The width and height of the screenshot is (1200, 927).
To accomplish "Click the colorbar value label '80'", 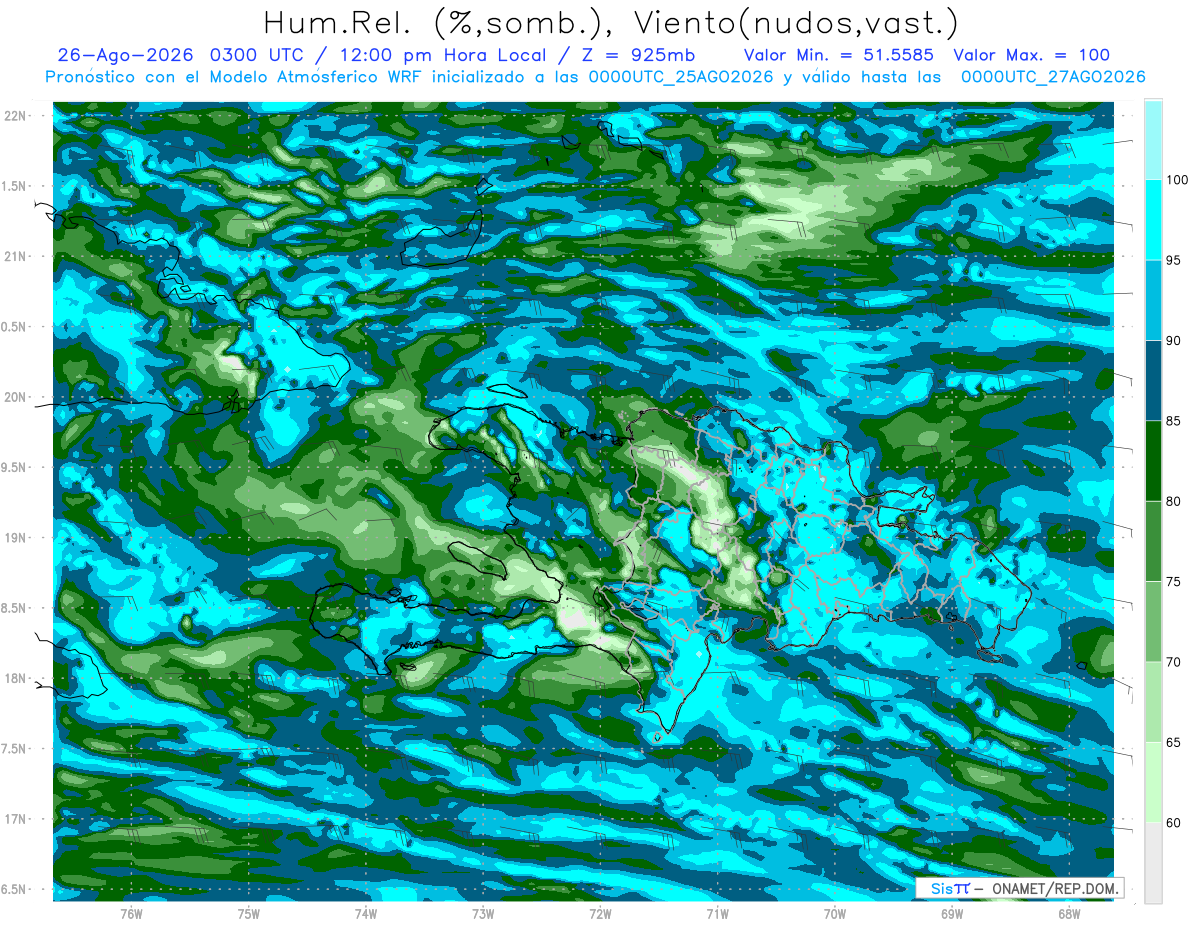I will (1175, 501).
